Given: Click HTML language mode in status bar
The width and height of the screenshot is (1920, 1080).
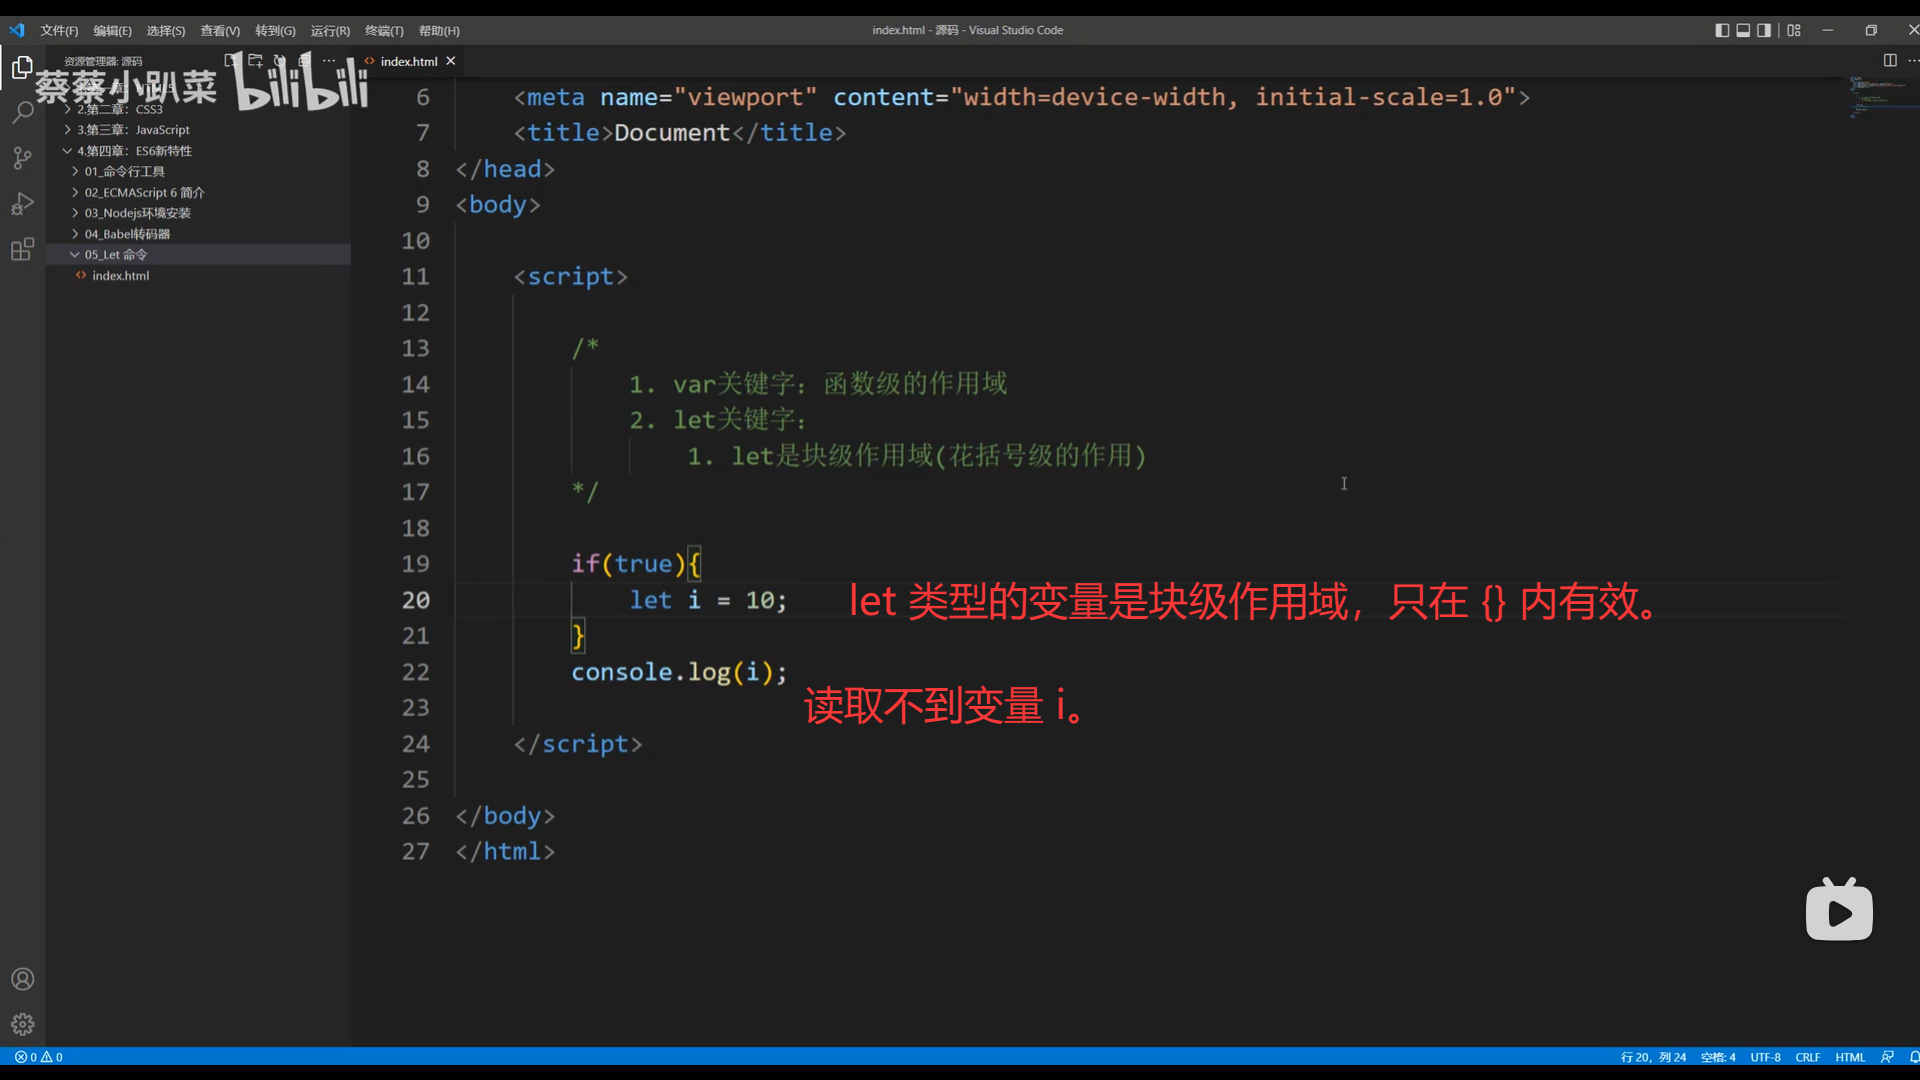Looking at the screenshot, I should point(1850,1057).
